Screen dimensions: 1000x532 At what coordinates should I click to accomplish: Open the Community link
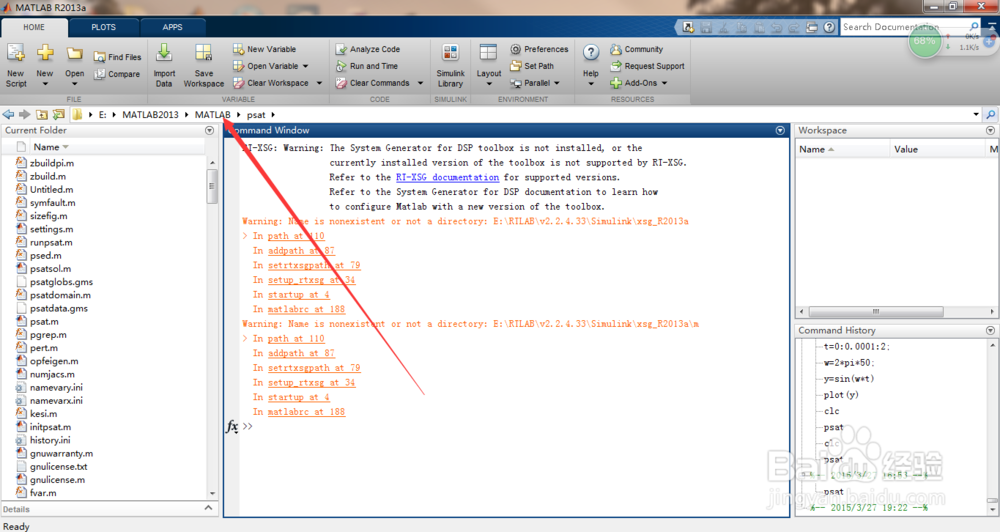tap(636, 49)
